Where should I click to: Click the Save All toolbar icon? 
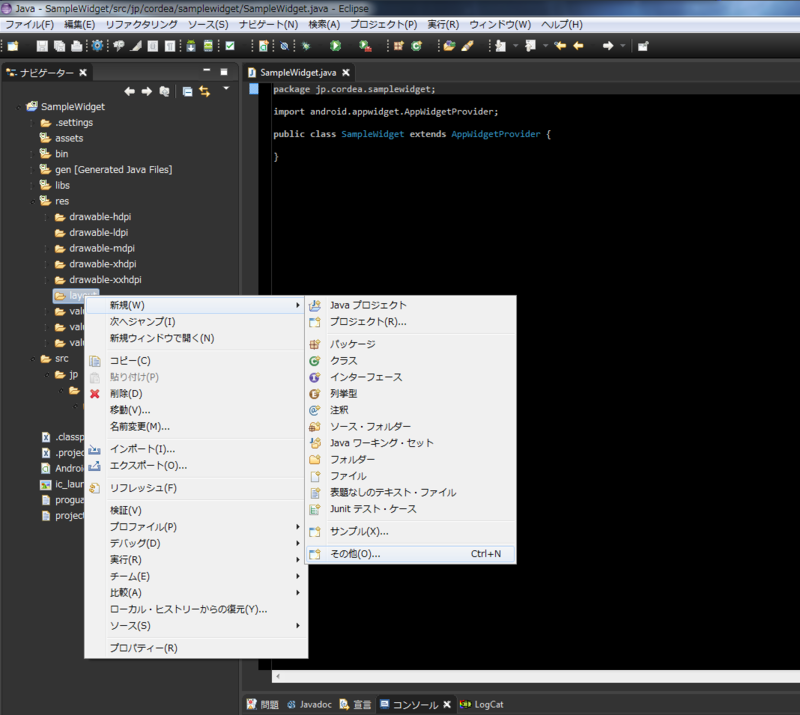pos(60,46)
